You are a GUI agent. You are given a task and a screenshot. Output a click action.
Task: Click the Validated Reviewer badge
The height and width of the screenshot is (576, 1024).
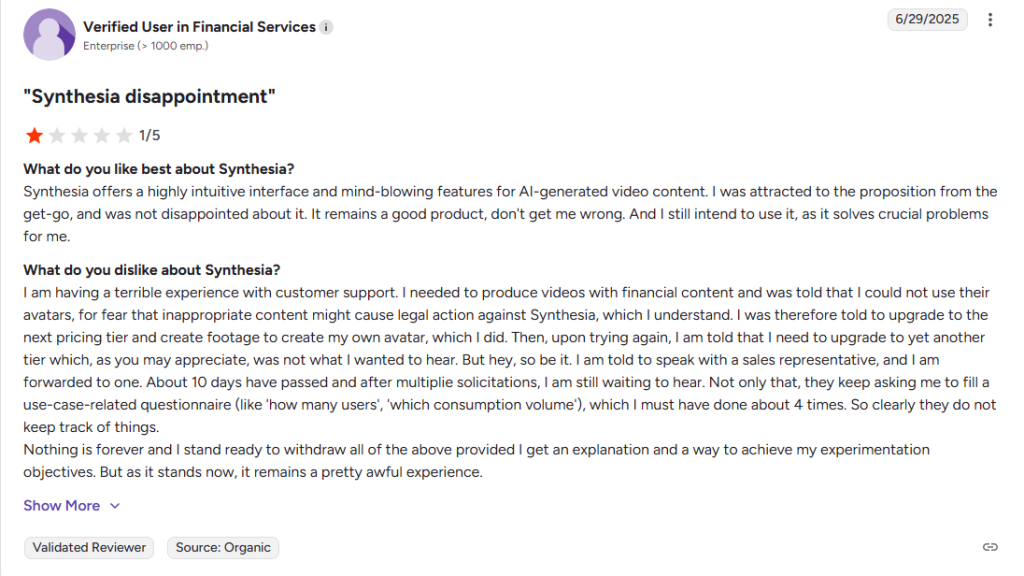click(89, 547)
